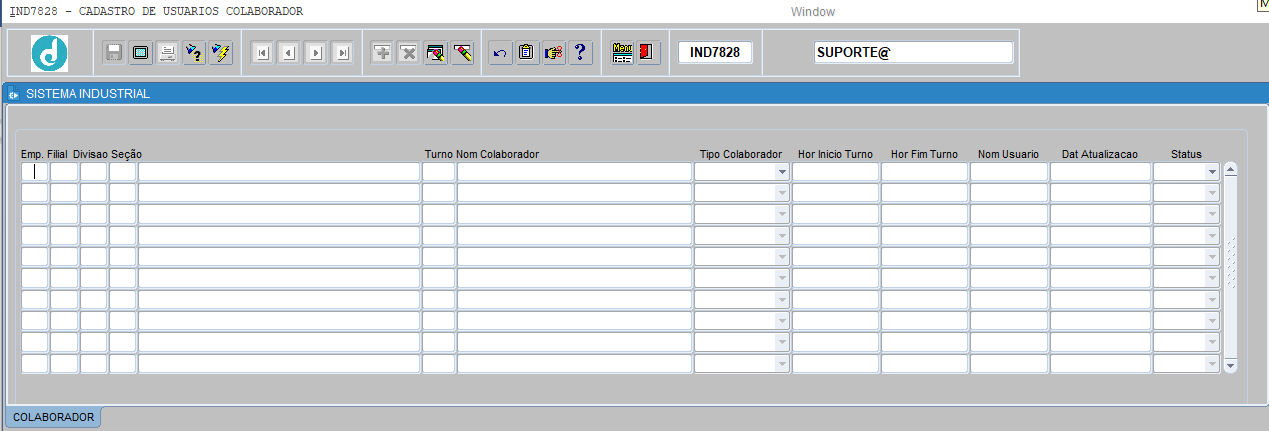Click first row Dat Atualizacao field
Screen dimensions: 1269x431
click(1100, 172)
